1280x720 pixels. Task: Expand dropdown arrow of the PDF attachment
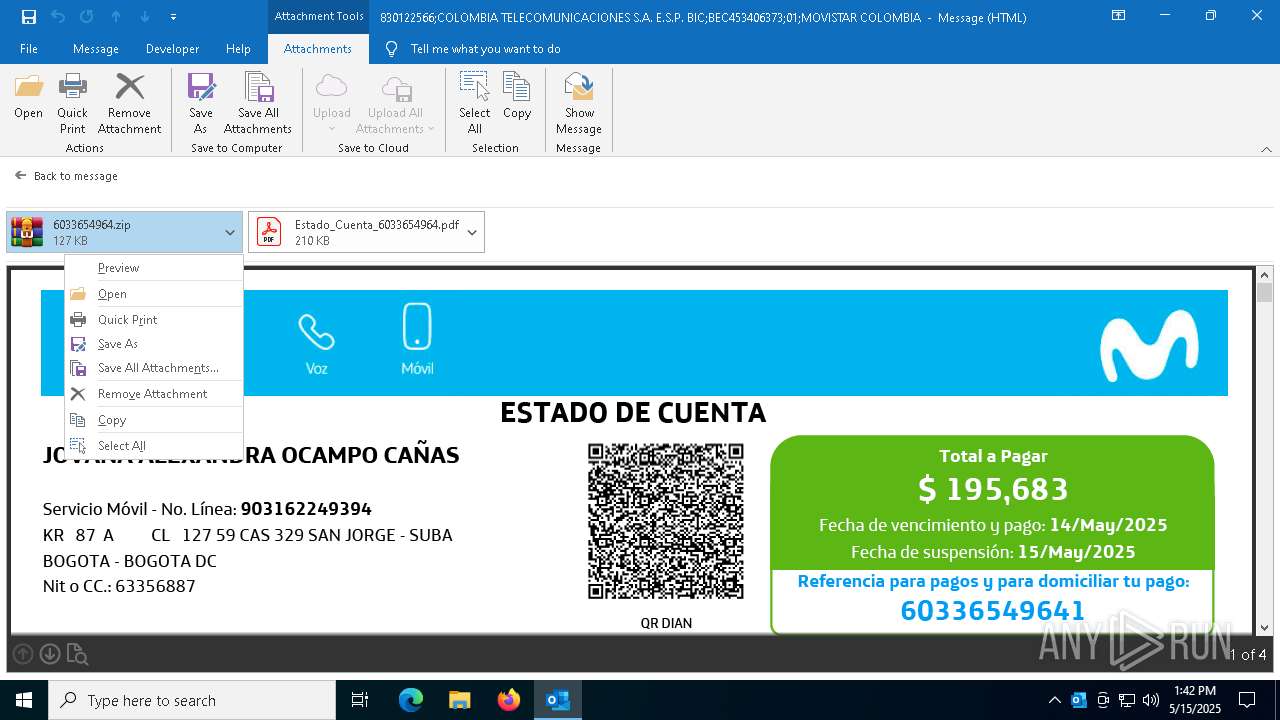click(x=472, y=232)
